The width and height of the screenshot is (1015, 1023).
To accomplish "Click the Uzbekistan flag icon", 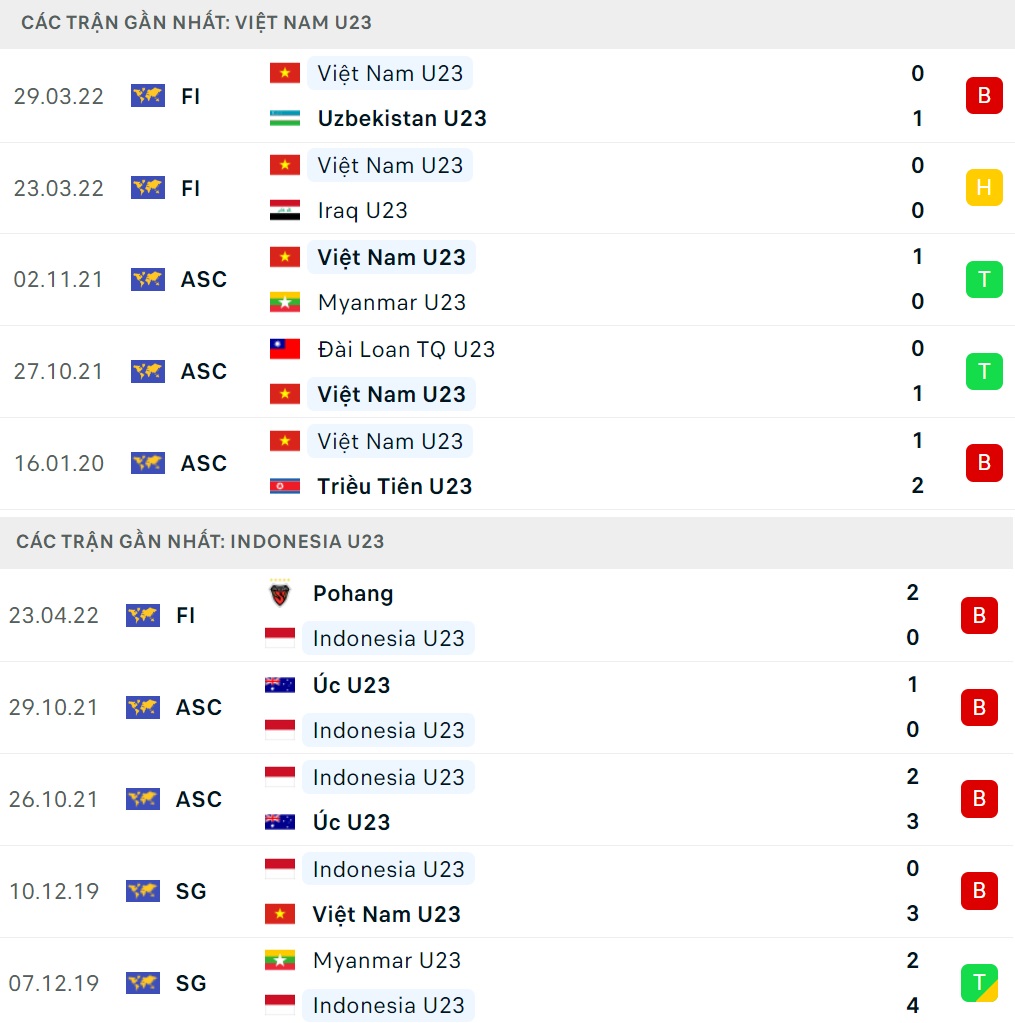I will [285, 118].
